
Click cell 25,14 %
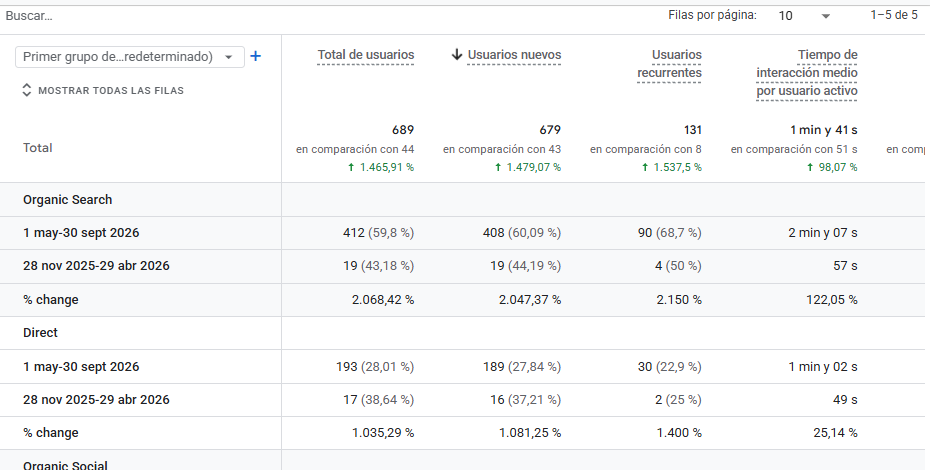[x=835, y=433]
